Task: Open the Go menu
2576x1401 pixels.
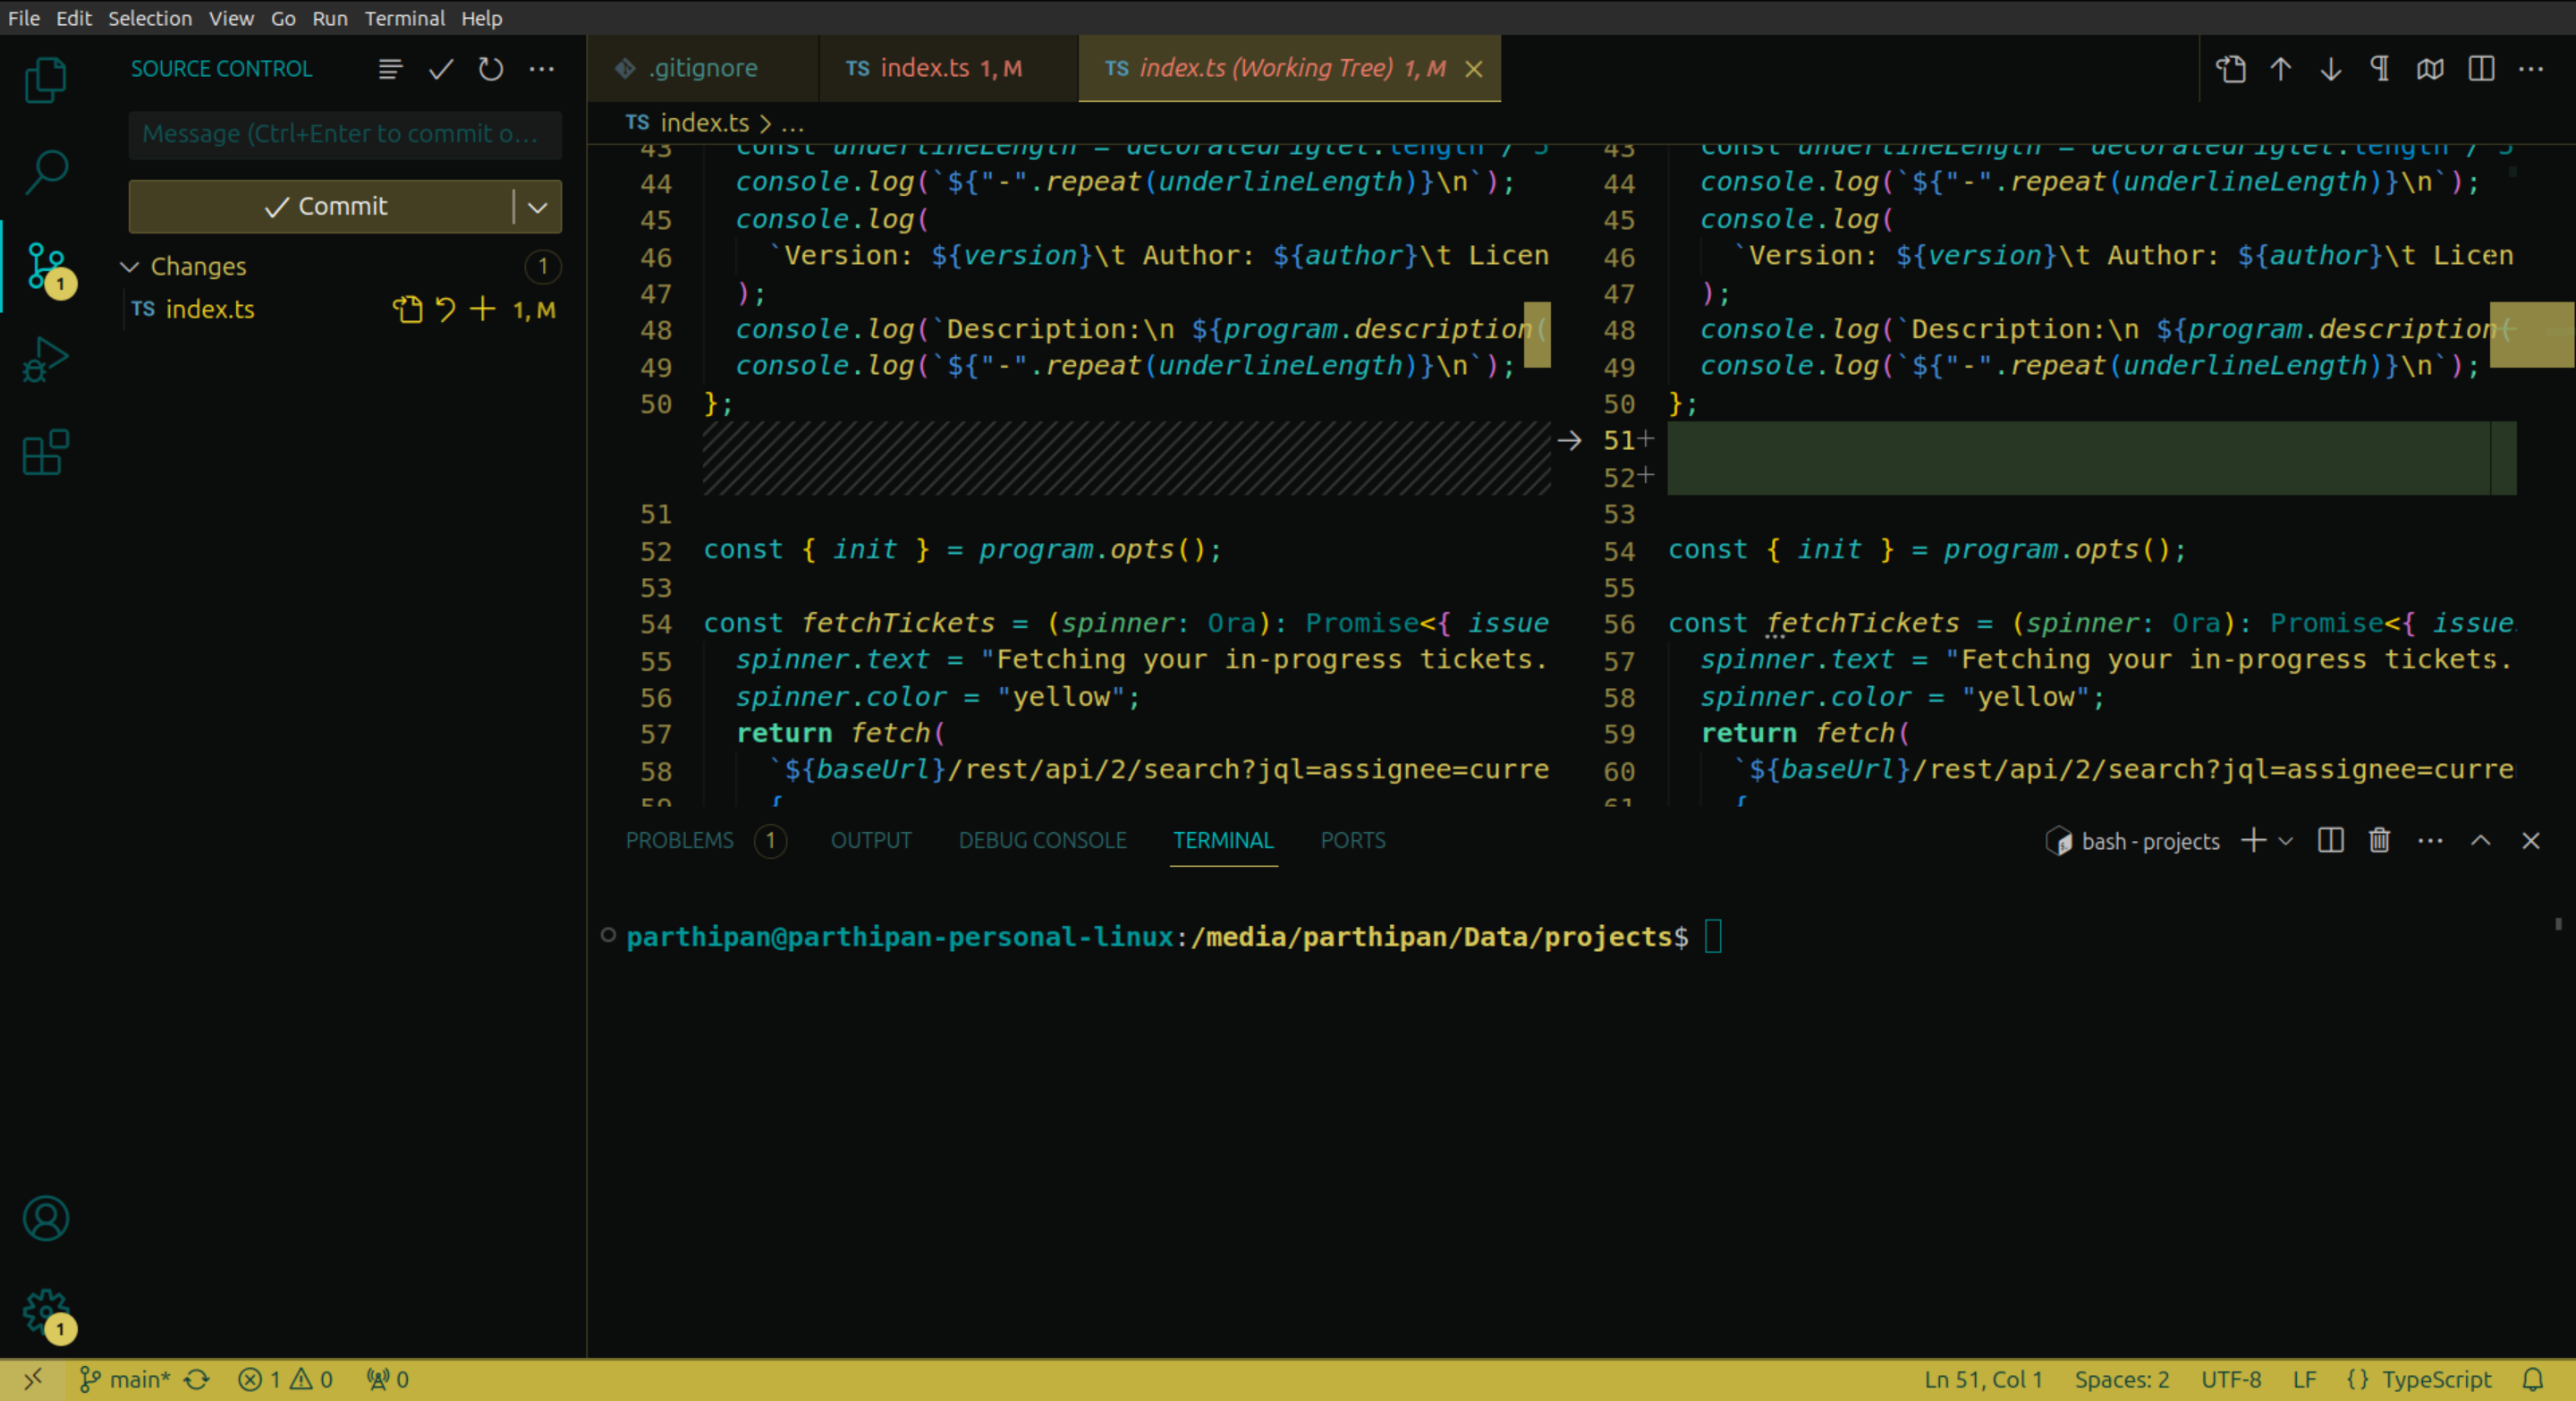Action: (x=283, y=18)
